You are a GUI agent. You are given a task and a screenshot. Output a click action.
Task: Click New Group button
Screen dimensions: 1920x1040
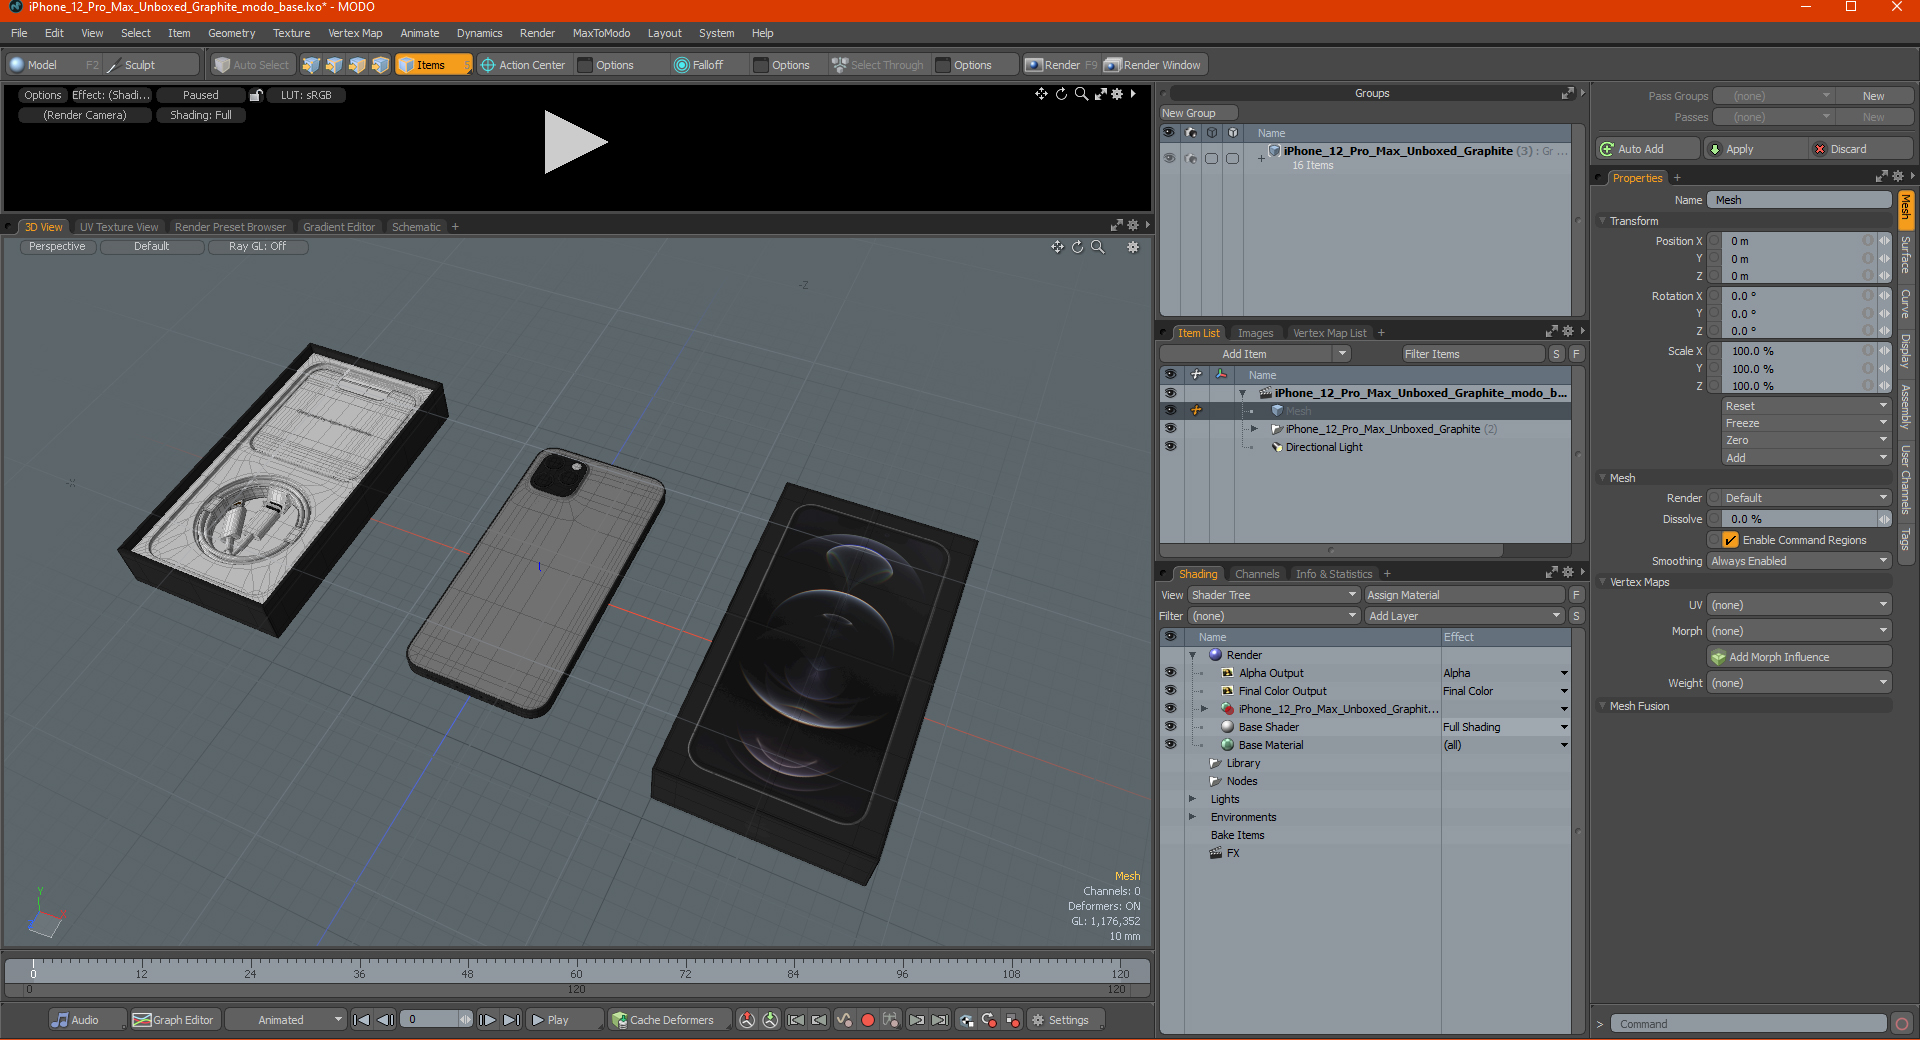(x=1197, y=113)
